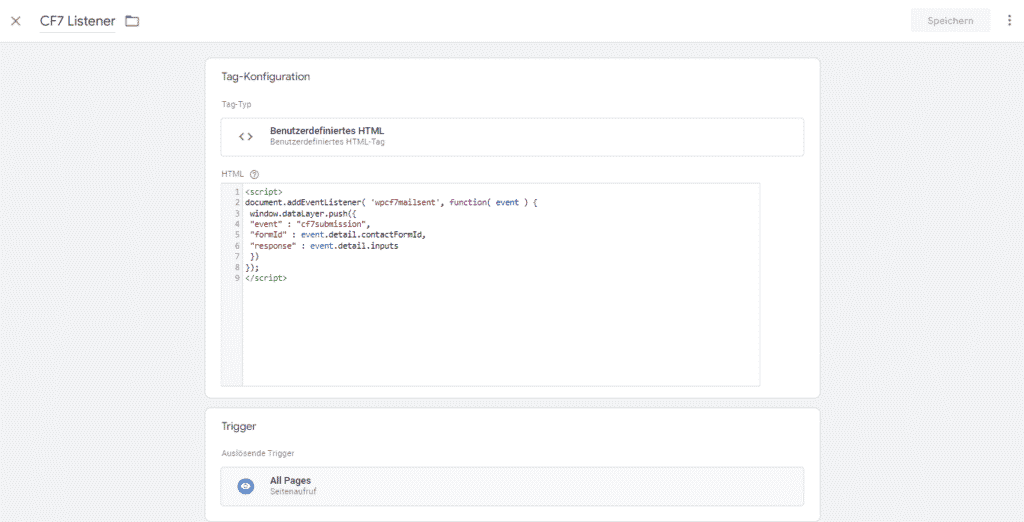Close the CF7 Listener tag editor
The height and width of the screenshot is (522, 1024).
pyautogui.click(x=16, y=21)
